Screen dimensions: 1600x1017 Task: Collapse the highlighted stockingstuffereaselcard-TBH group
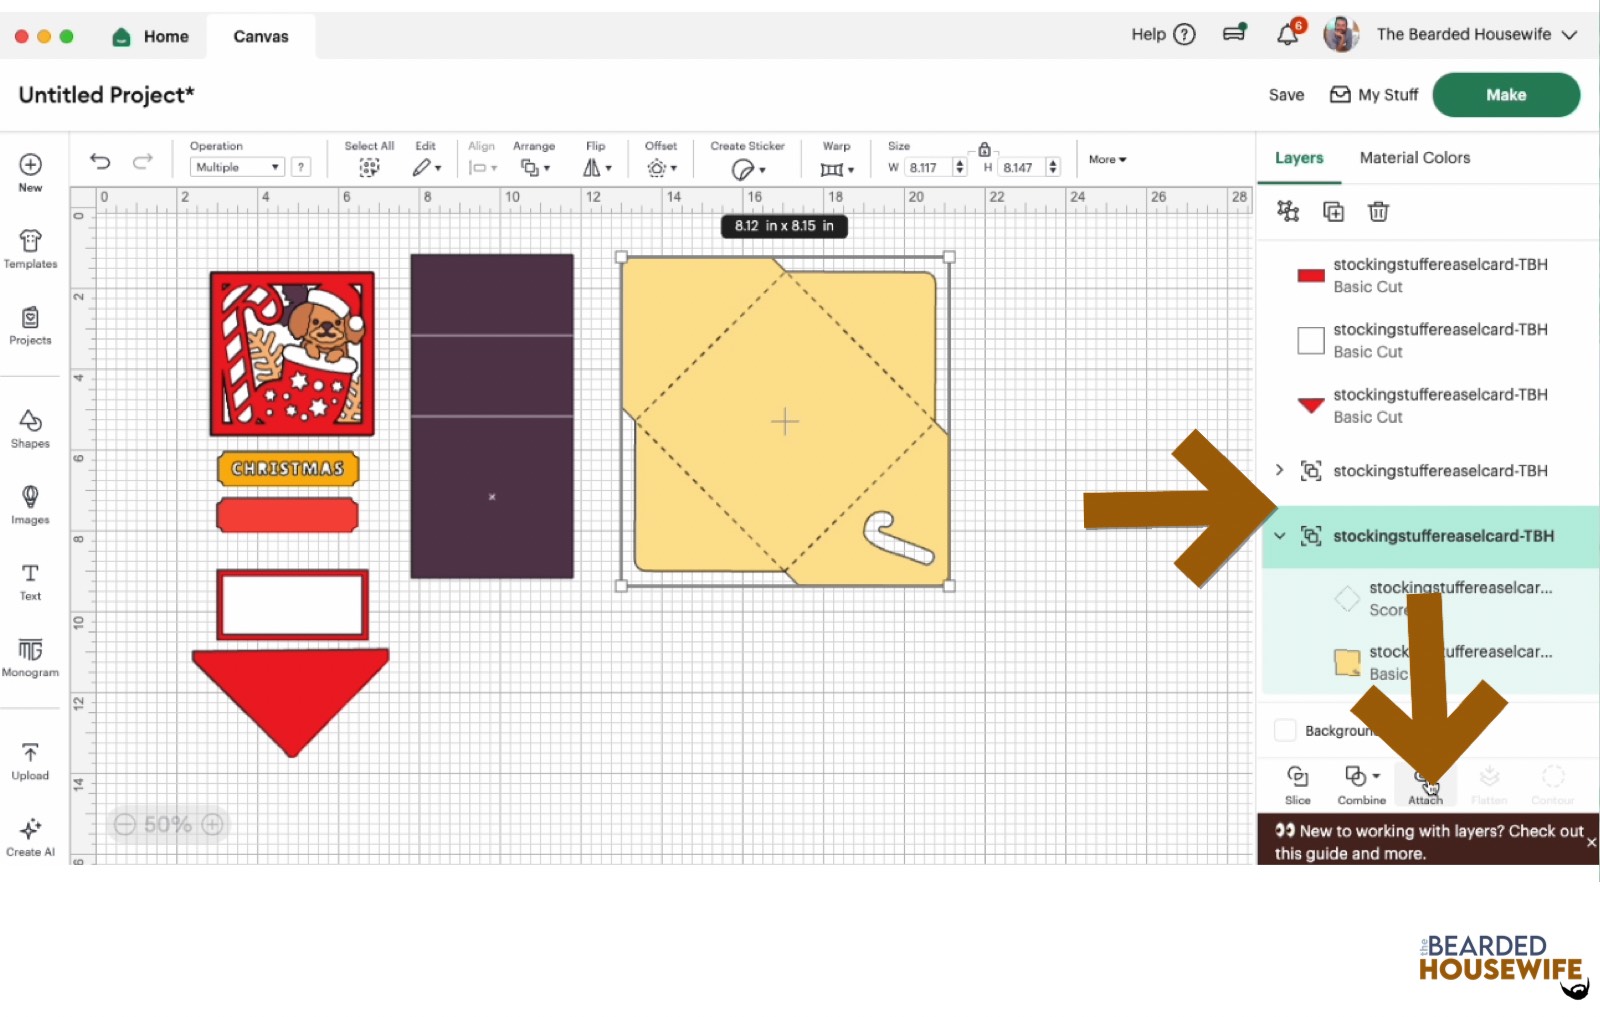[1280, 536]
